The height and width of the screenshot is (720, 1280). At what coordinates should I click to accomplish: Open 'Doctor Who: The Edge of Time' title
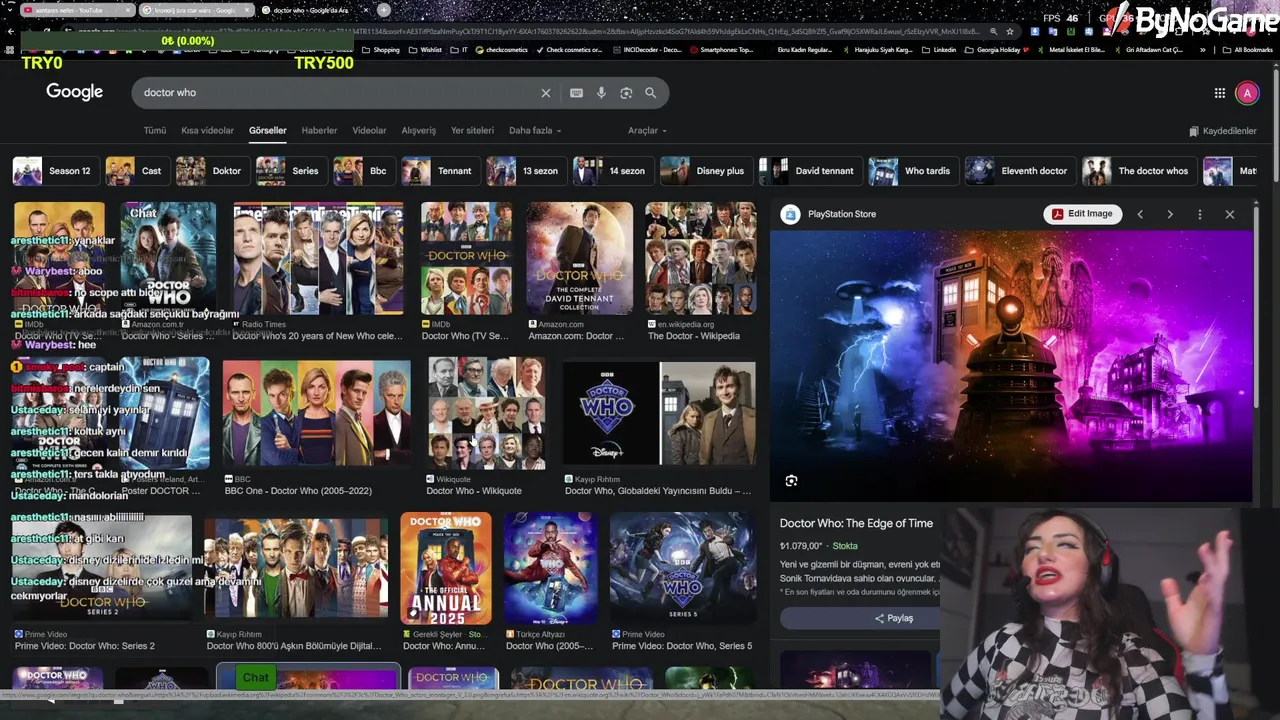click(x=856, y=523)
